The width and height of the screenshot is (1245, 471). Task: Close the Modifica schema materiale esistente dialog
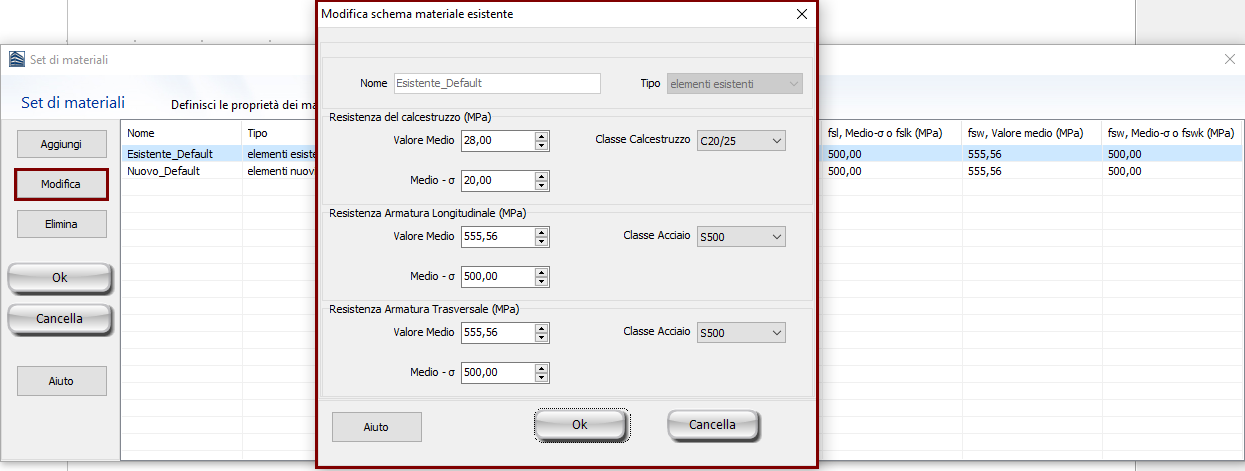coord(801,14)
